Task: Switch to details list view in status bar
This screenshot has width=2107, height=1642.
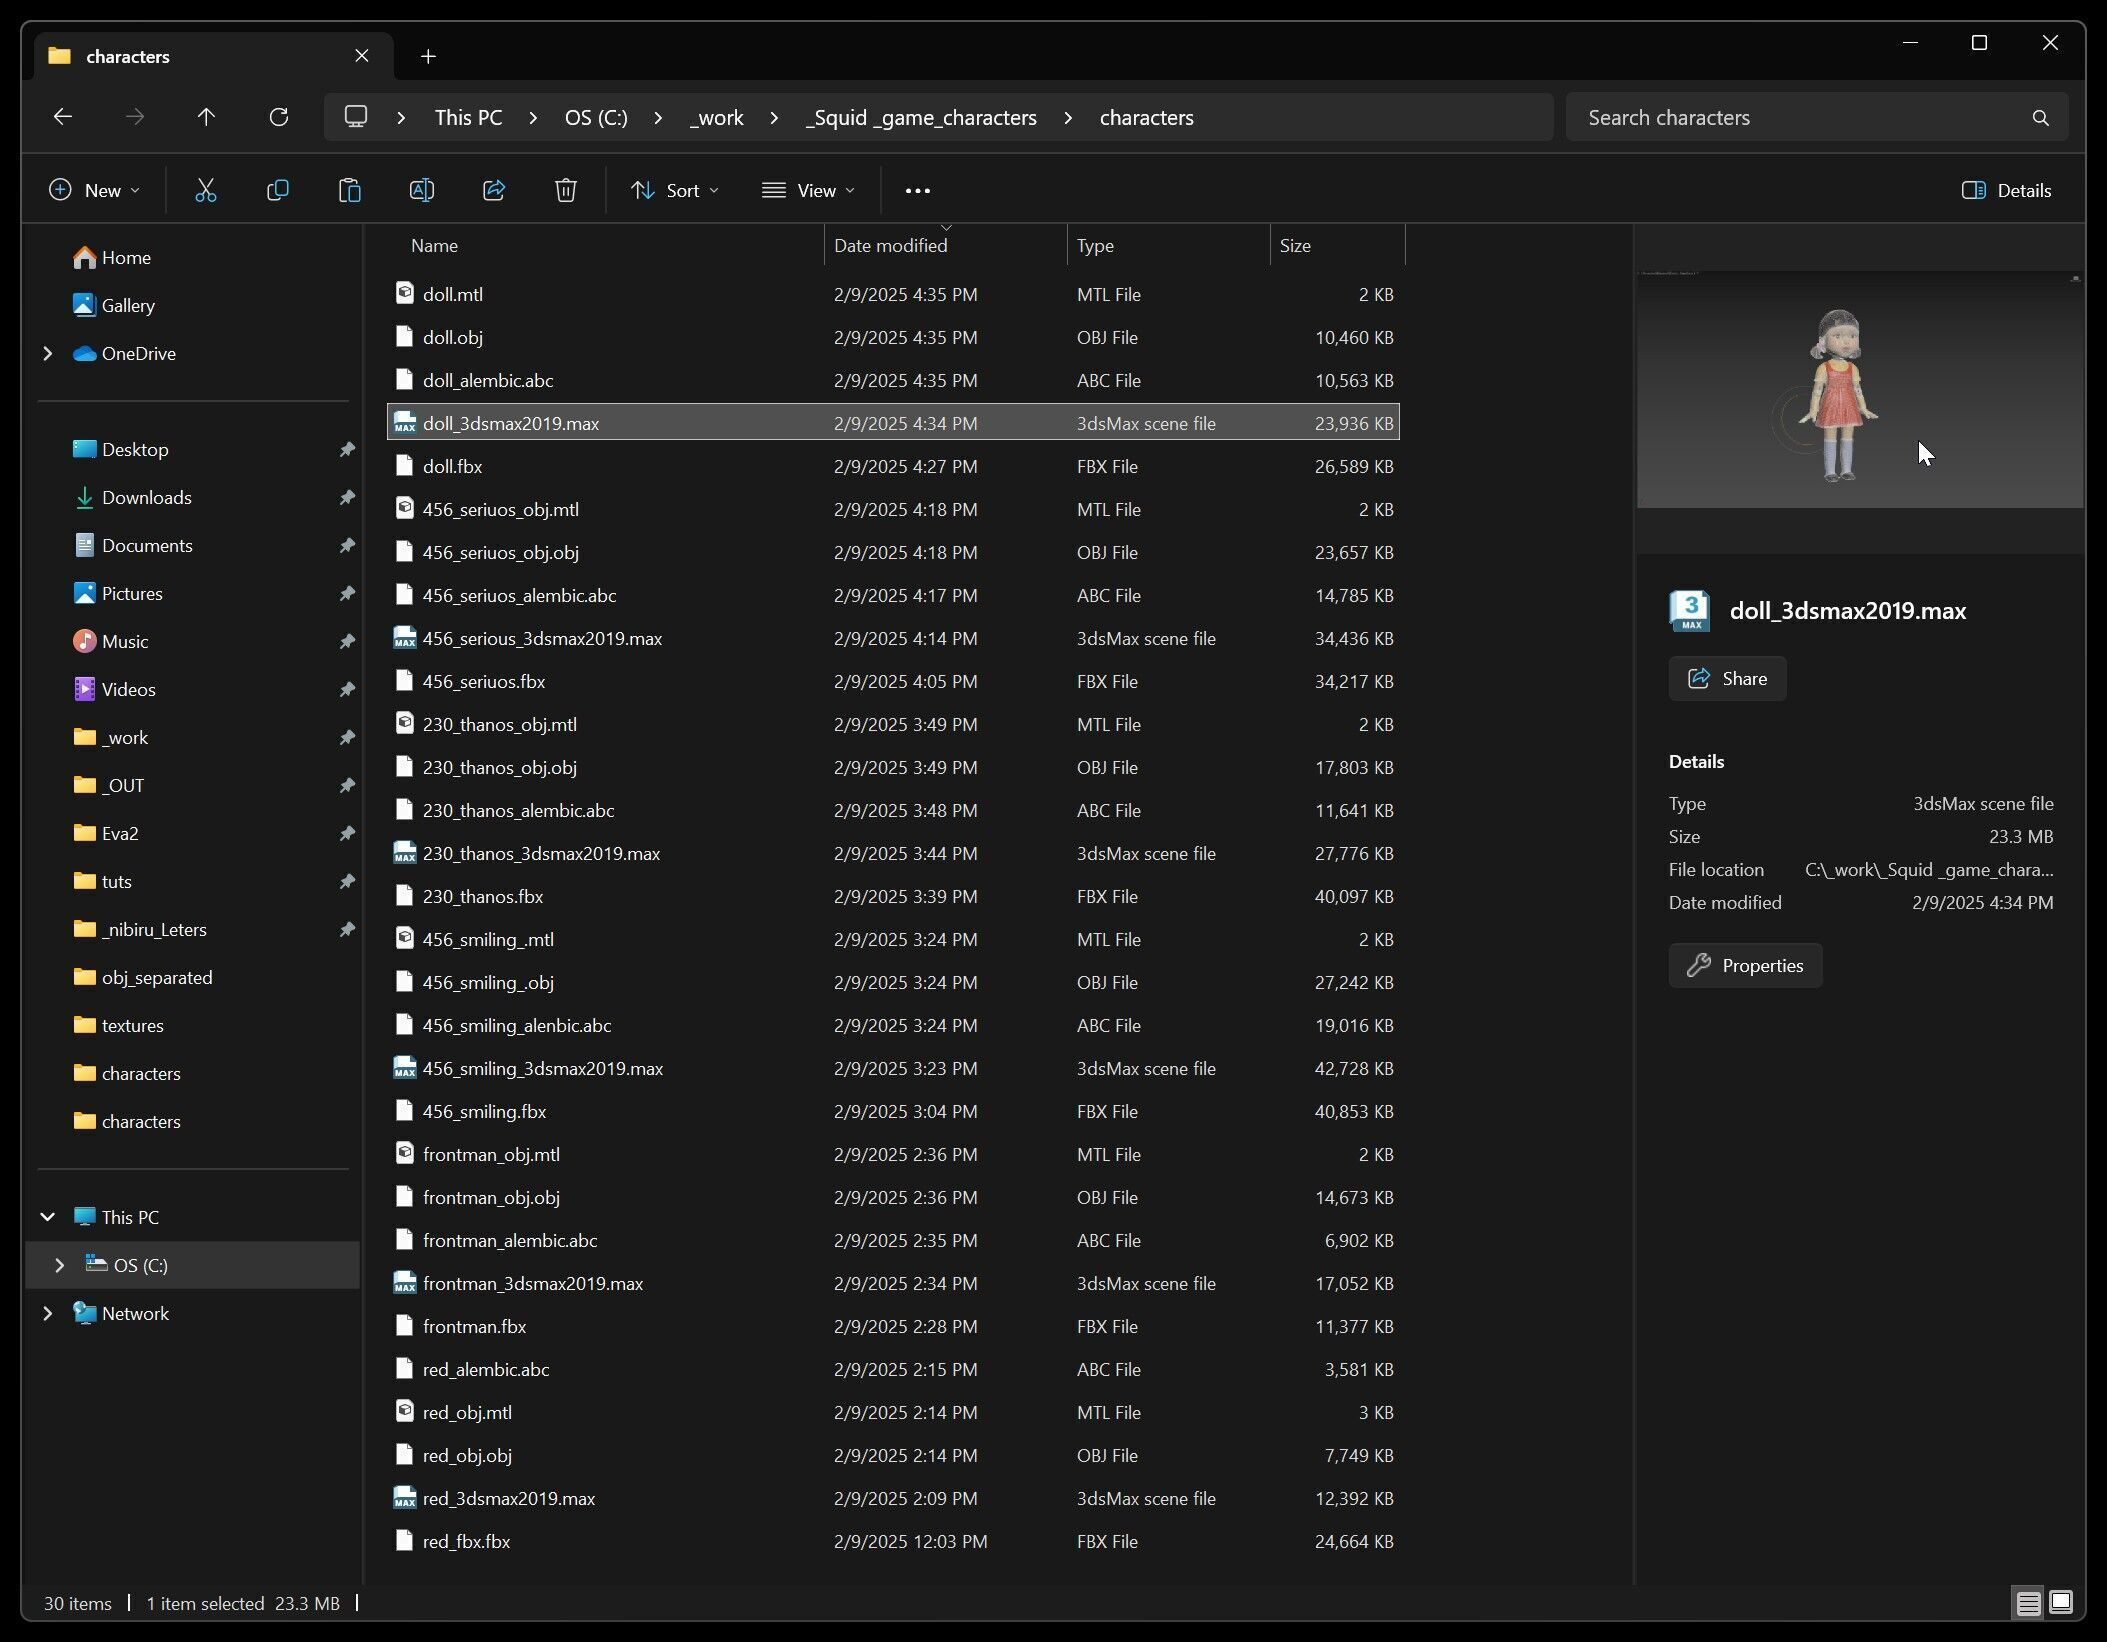Action: click(2028, 1603)
